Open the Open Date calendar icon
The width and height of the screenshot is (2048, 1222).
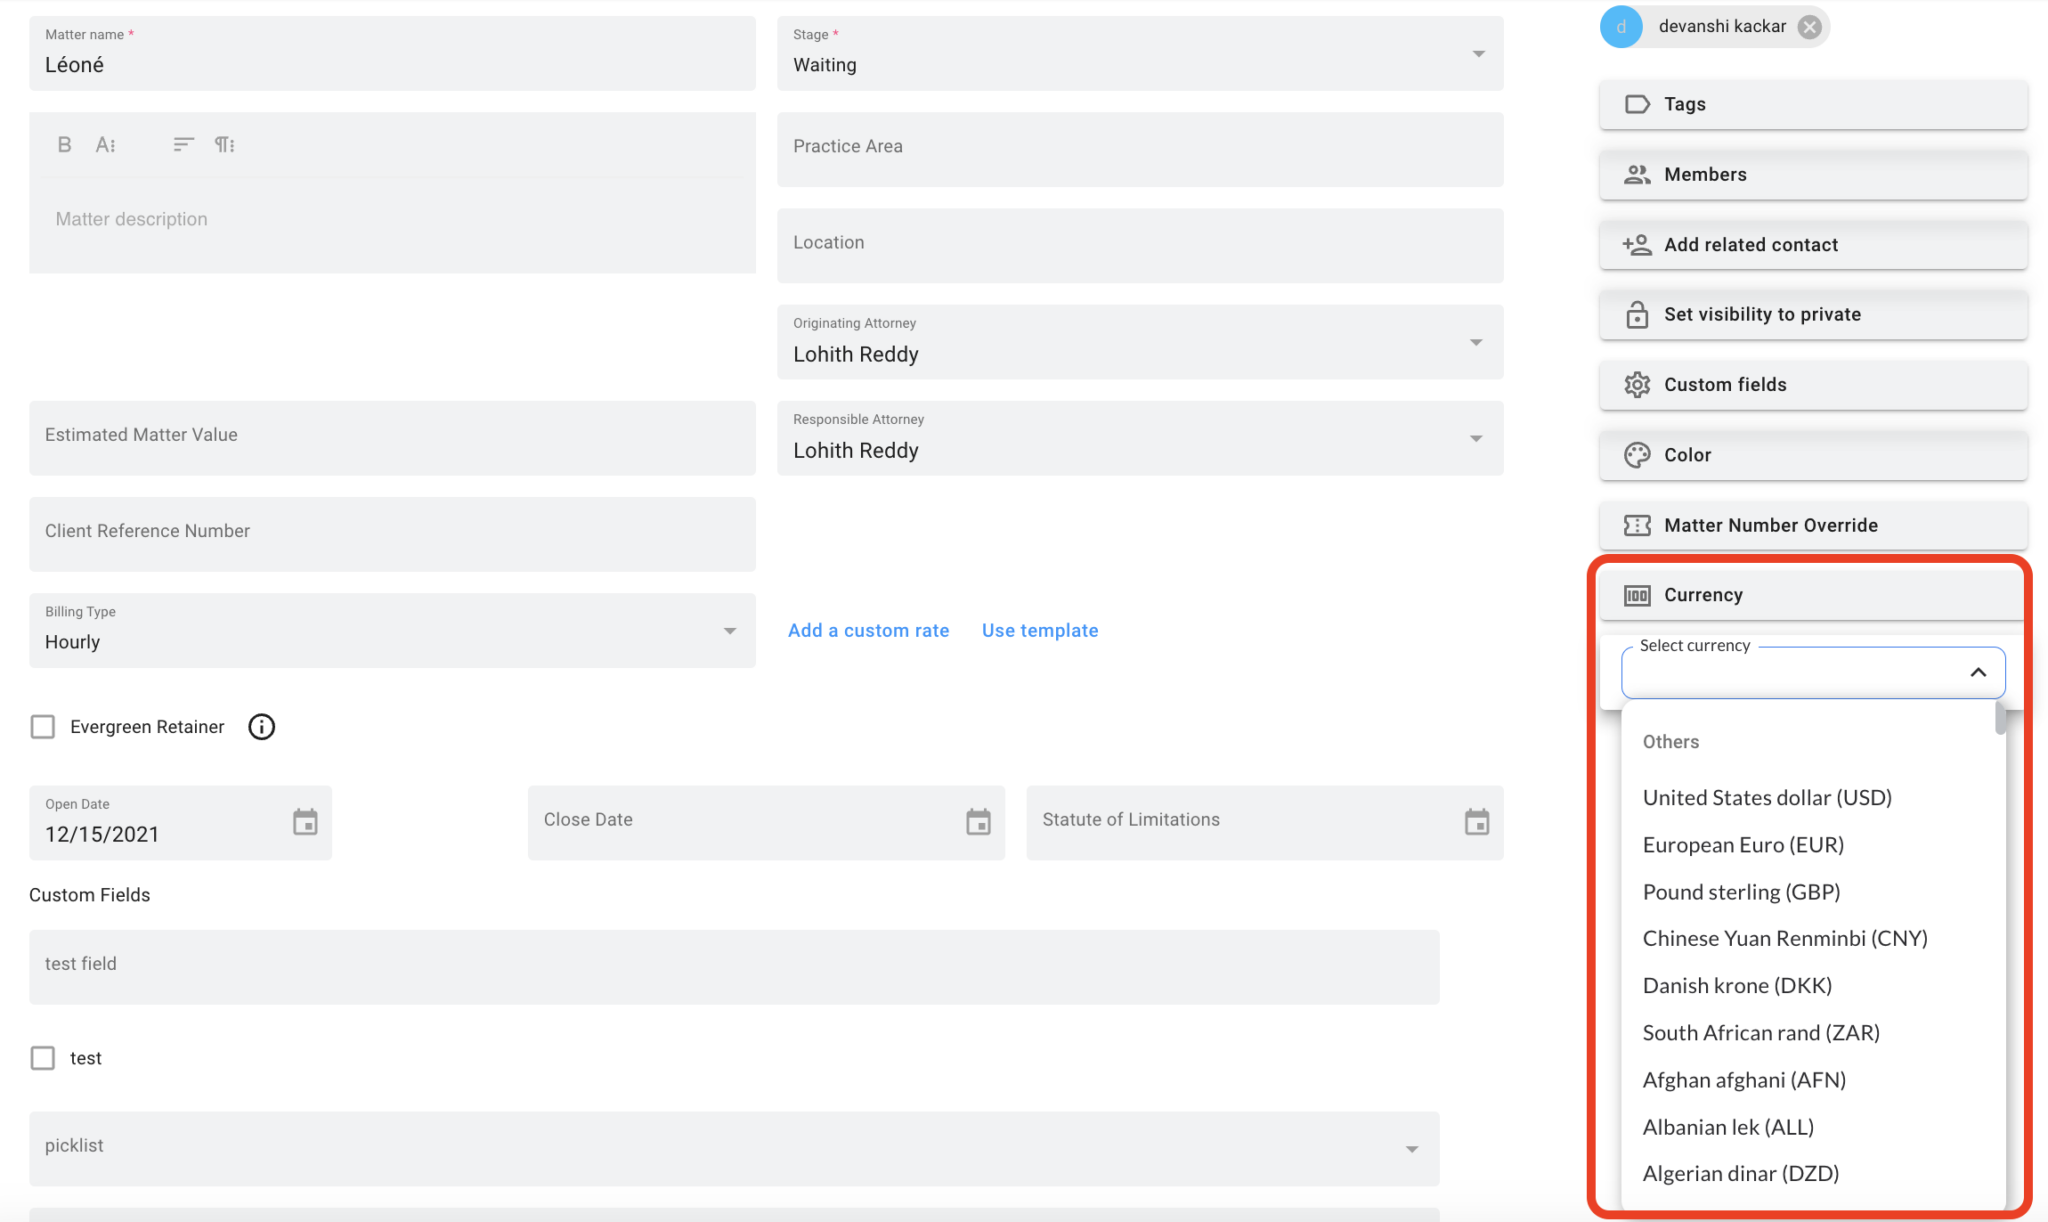305,822
